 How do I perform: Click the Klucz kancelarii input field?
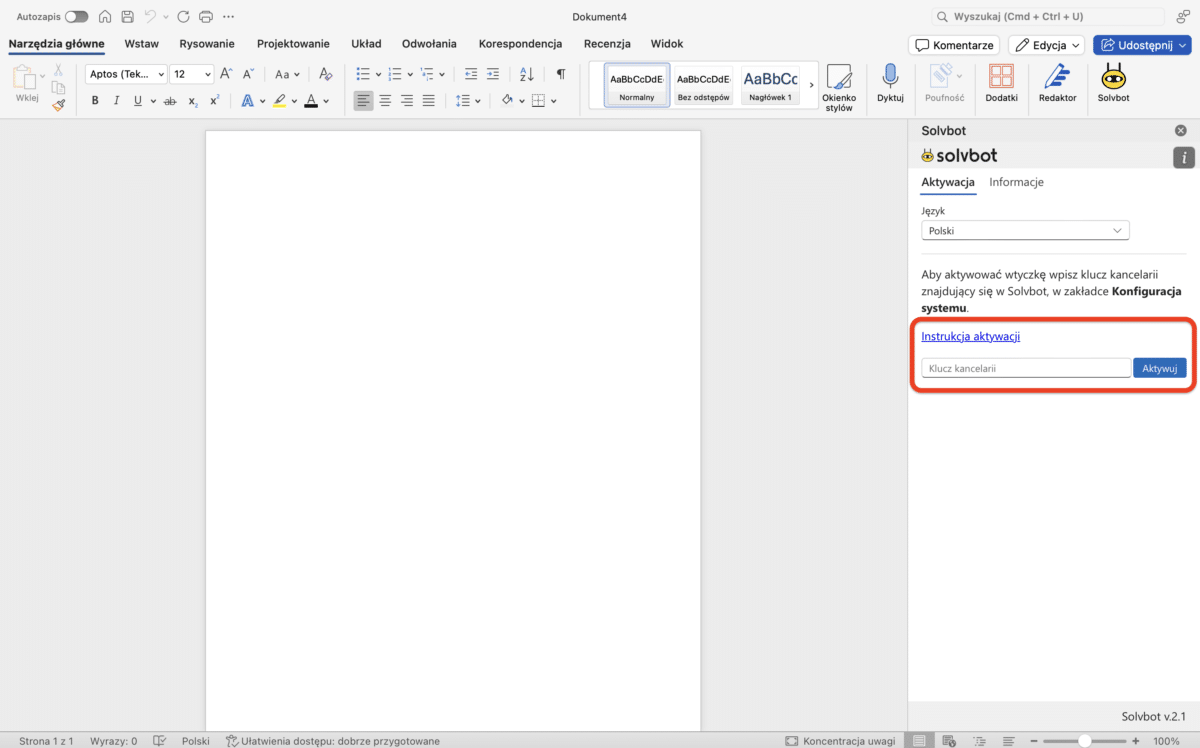1026,368
